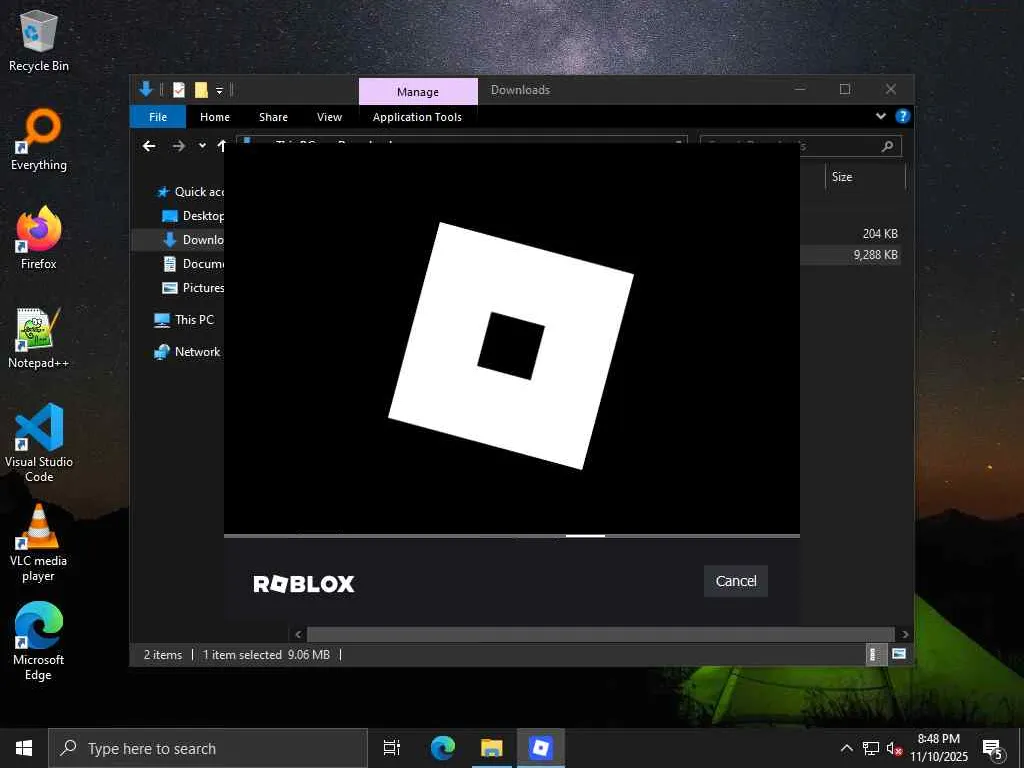The width and height of the screenshot is (1024, 768).
Task: Open recent locations dropdown in Explorer
Action: click(x=202, y=146)
